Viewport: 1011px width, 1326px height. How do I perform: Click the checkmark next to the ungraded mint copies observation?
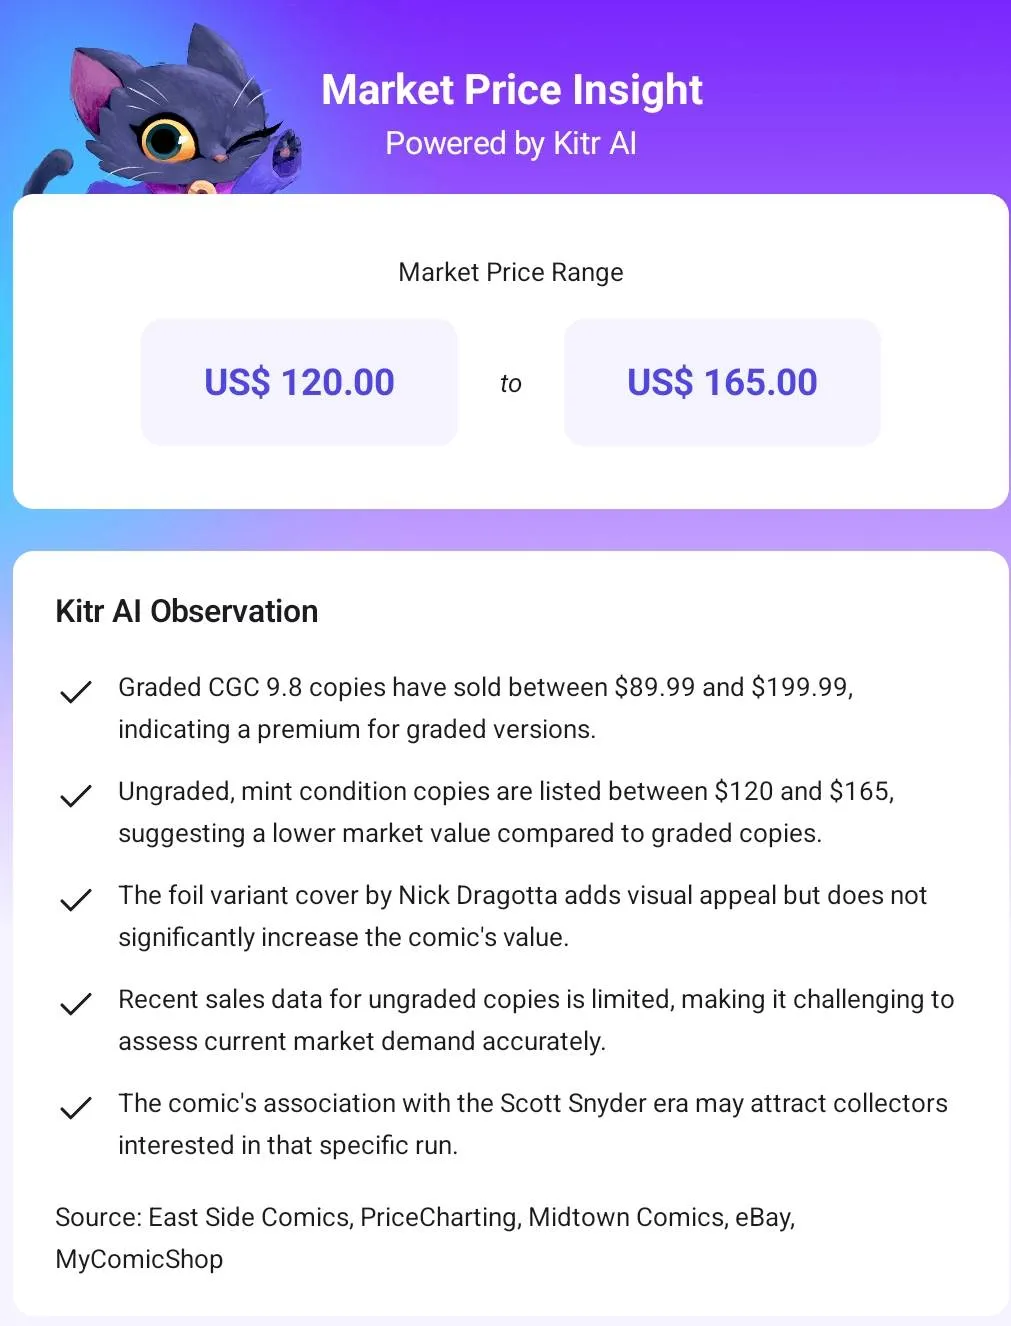76,795
